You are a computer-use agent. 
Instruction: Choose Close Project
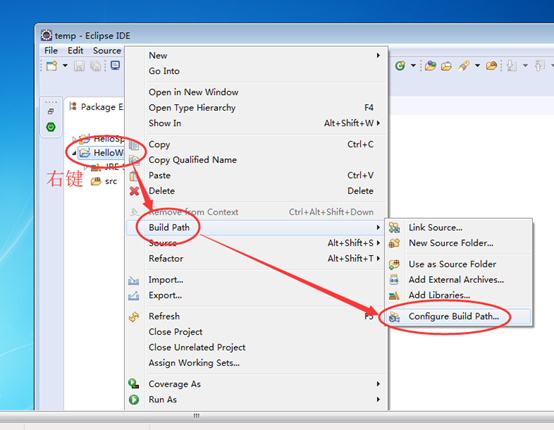click(x=257, y=332)
